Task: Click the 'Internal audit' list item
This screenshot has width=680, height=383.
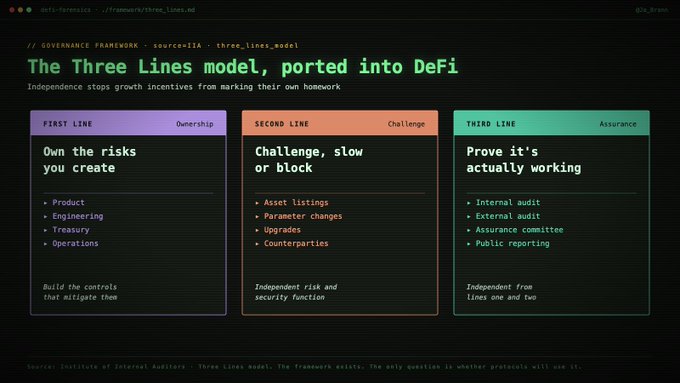Action: (508, 203)
